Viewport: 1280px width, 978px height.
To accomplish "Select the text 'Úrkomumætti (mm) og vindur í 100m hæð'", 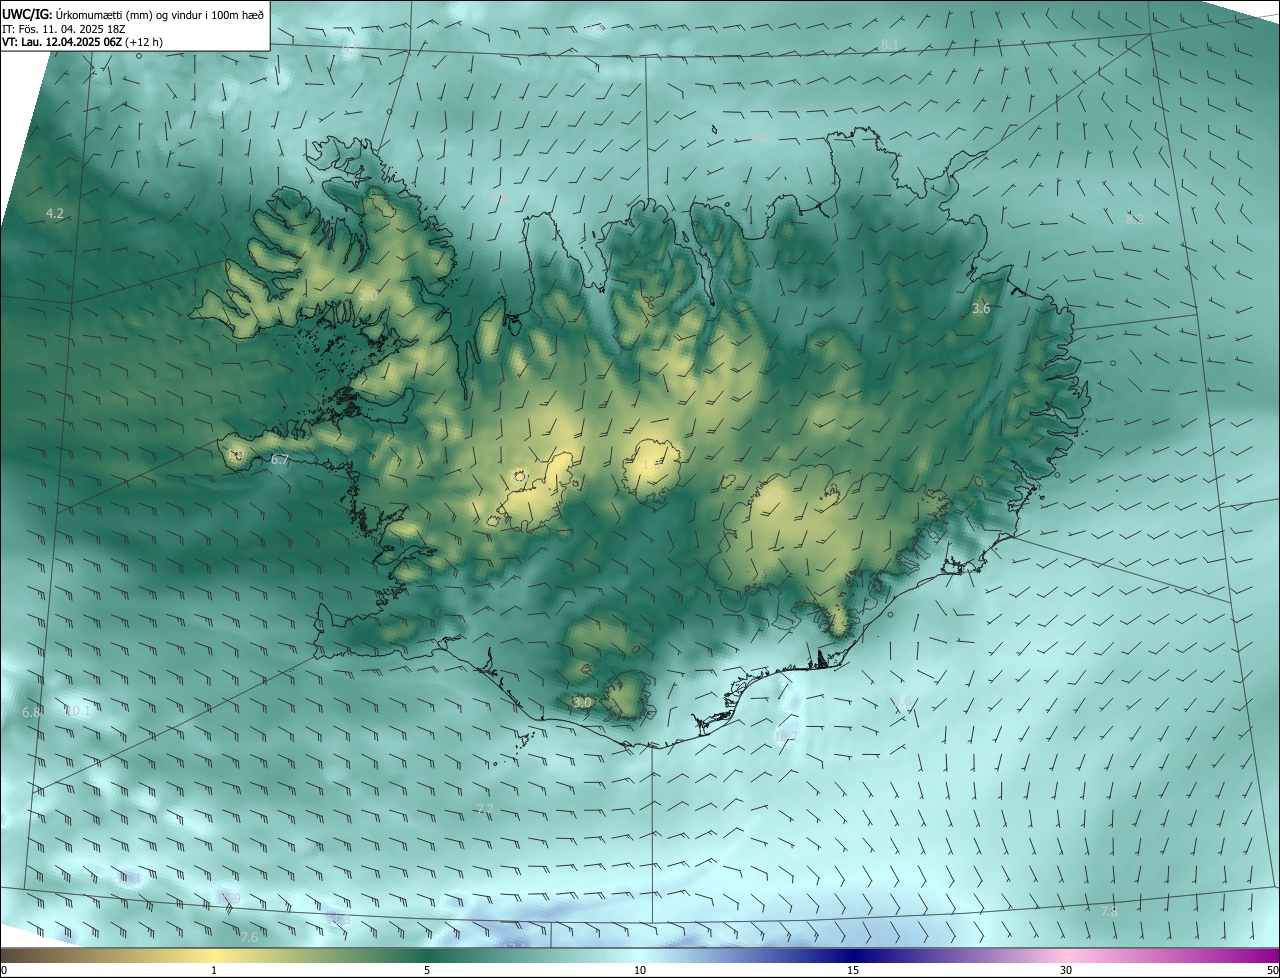I will click(x=160, y=14).
